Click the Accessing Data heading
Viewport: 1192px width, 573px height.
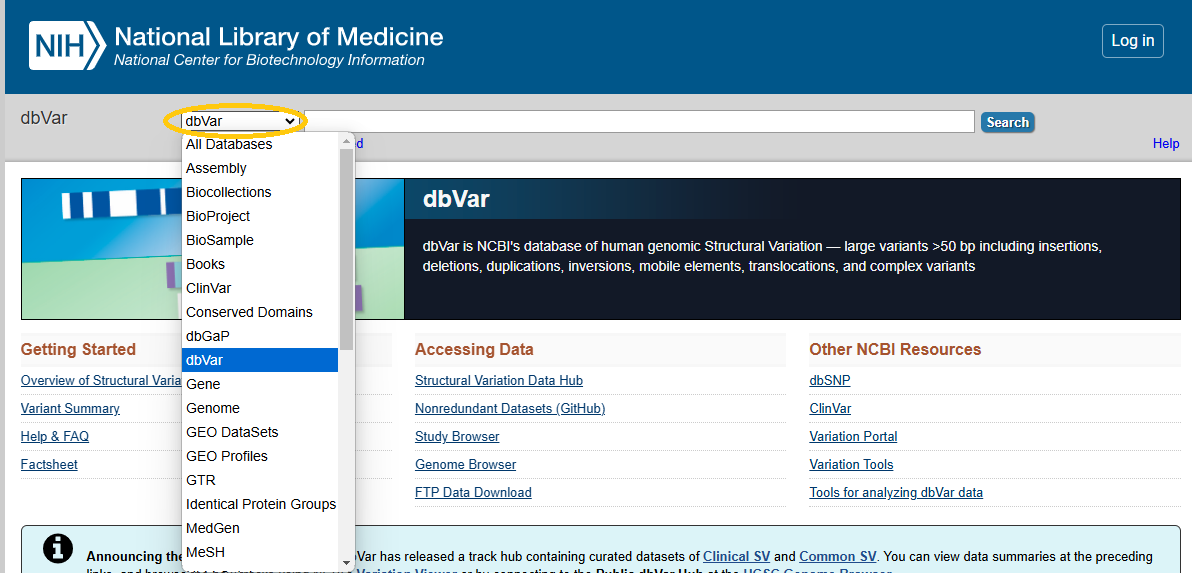pyautogui.click(x=474, y=350)
